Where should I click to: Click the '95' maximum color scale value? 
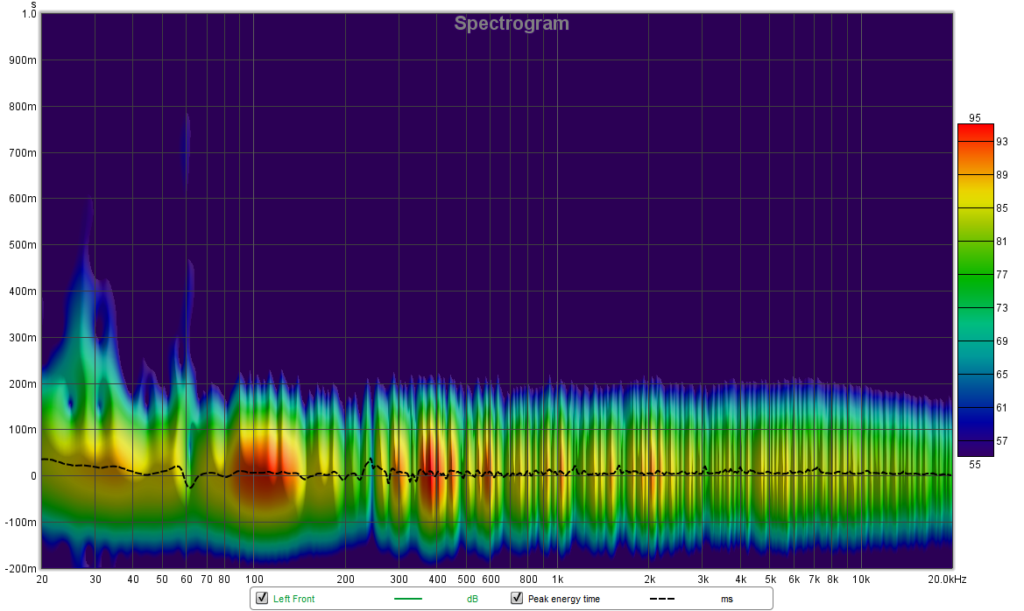(x=974, y=118)
